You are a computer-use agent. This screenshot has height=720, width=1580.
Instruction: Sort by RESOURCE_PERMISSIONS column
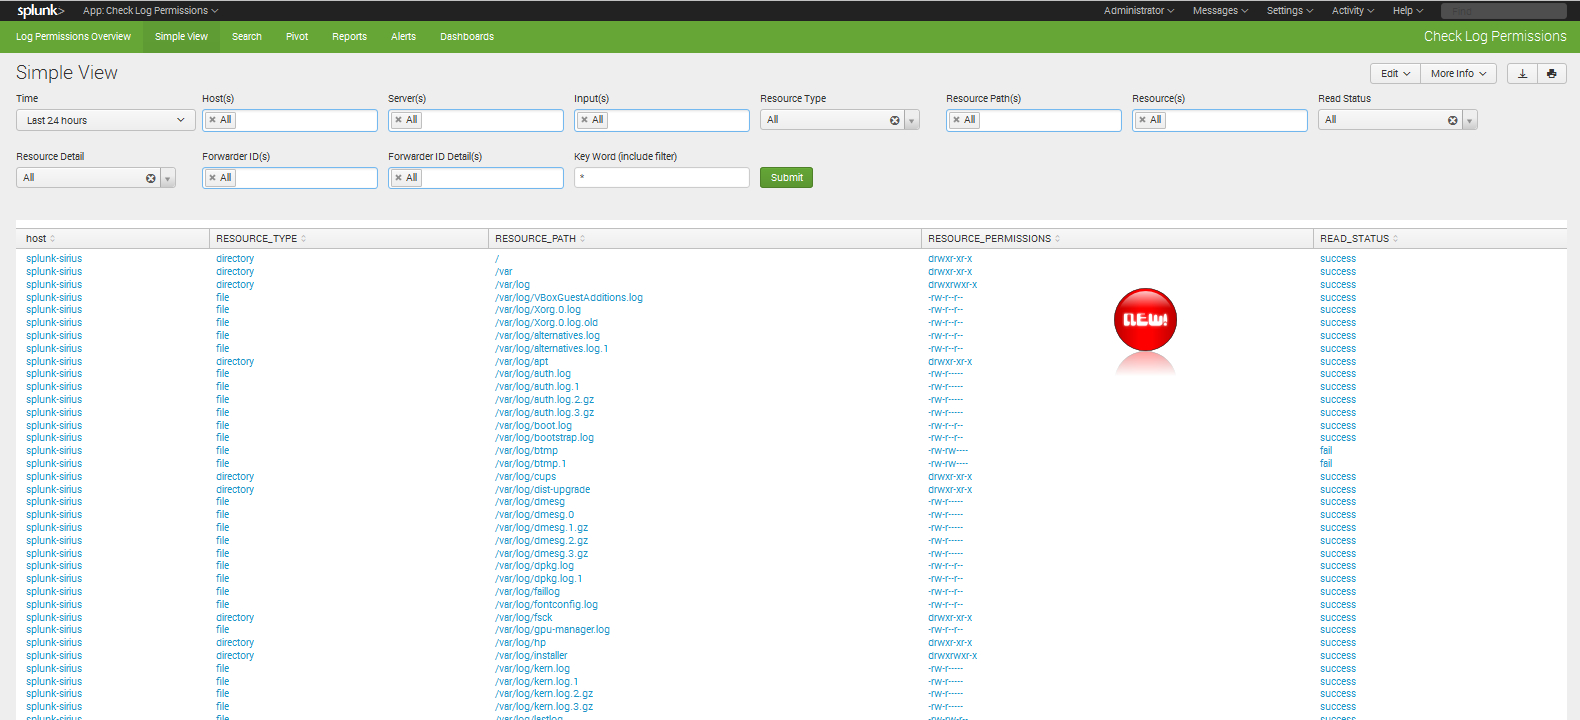pos(994,238)
